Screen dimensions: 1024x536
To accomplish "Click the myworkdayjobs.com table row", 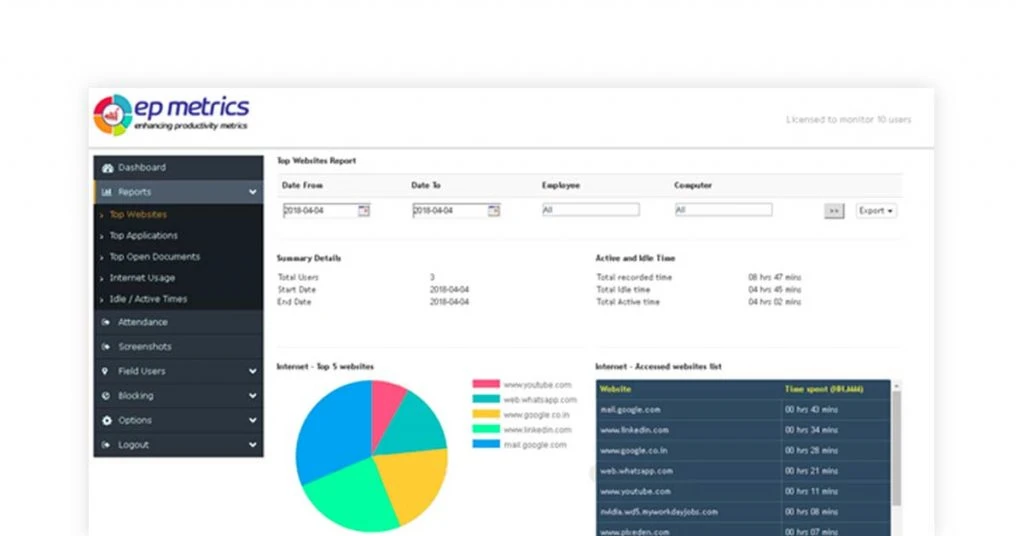I will coord(743,512).
